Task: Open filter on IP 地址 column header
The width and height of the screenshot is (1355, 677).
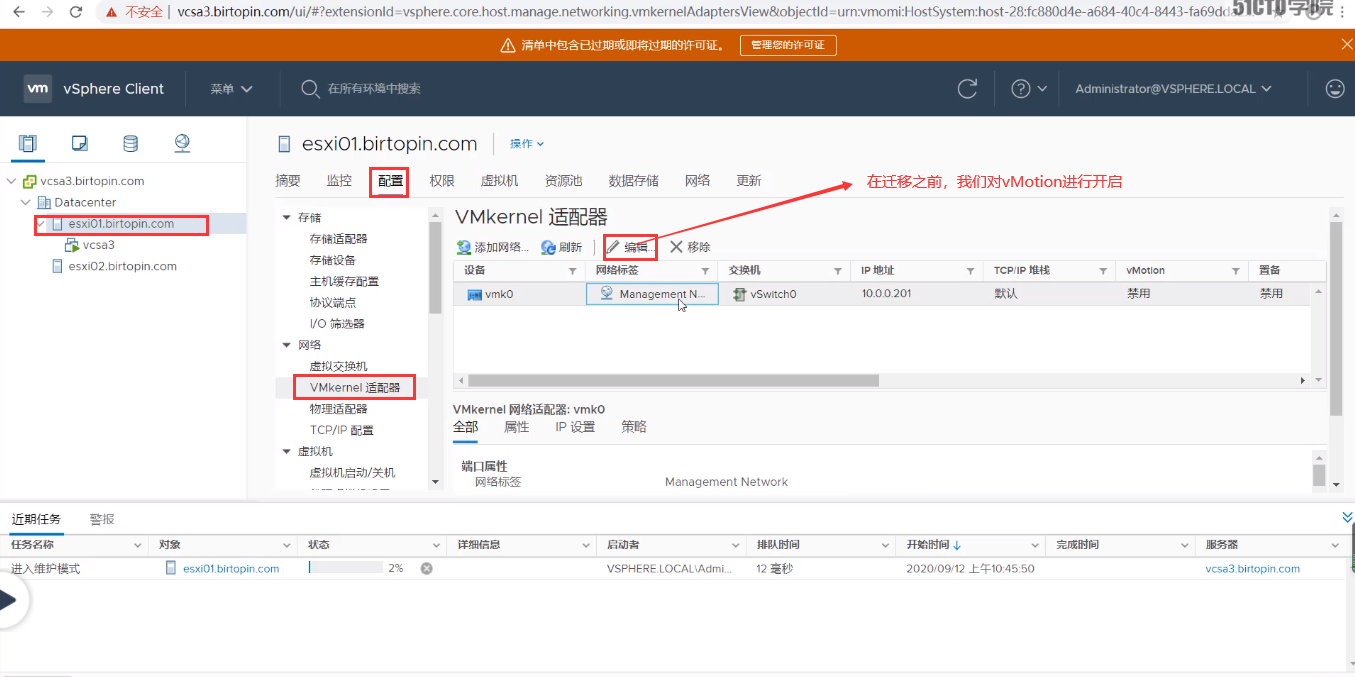Action: coord(970,271)
